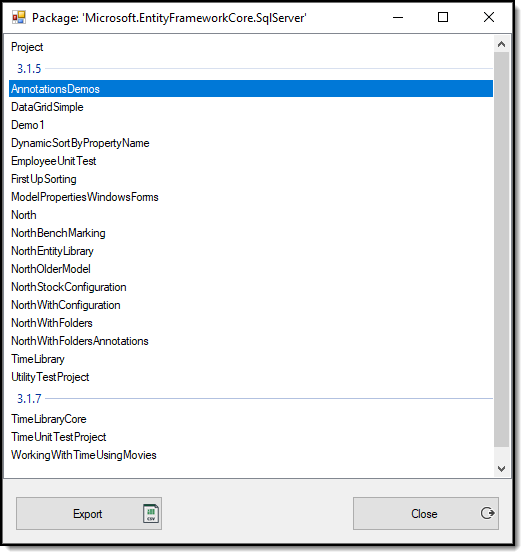Viewport: 526px width, 557px height.
Task: Click the exit arrow icon on Close button
Action: (x=487, y=513)
